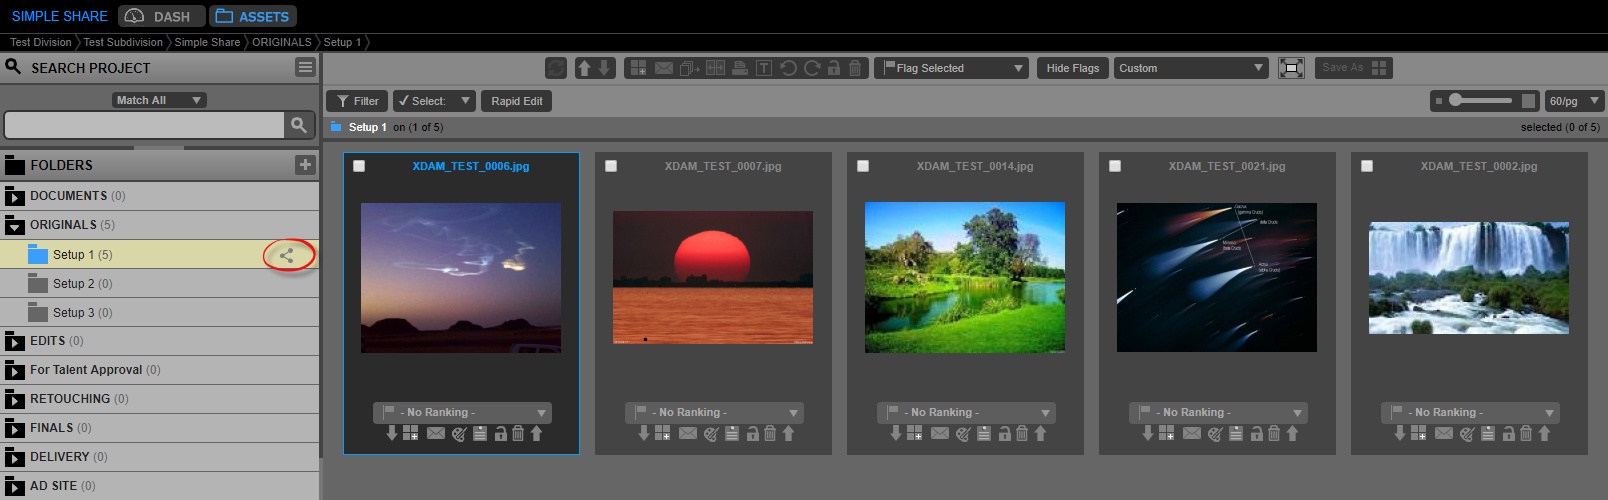
Task: Click the search magnifier button
Action: [x=298, y=125]
